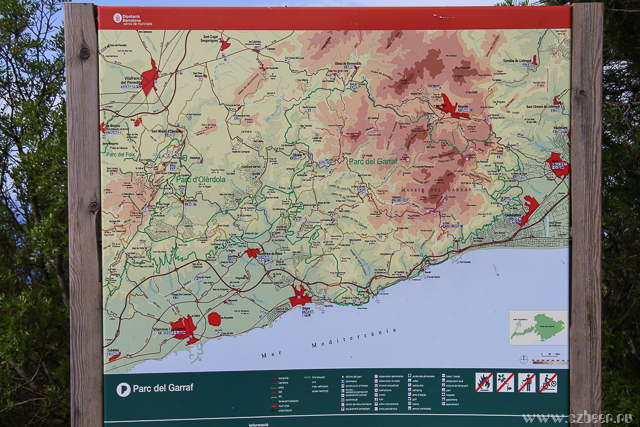Click the compass north symbol beside the scale bar

coord(523,360)
